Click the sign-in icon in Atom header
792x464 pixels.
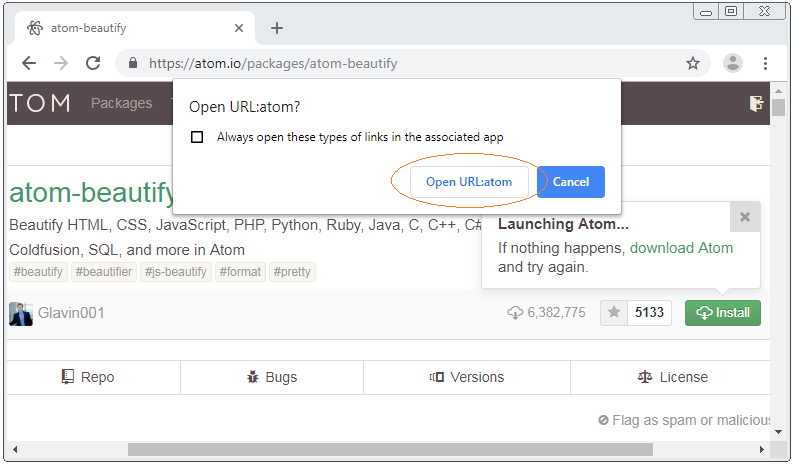[x=756, y=104]
